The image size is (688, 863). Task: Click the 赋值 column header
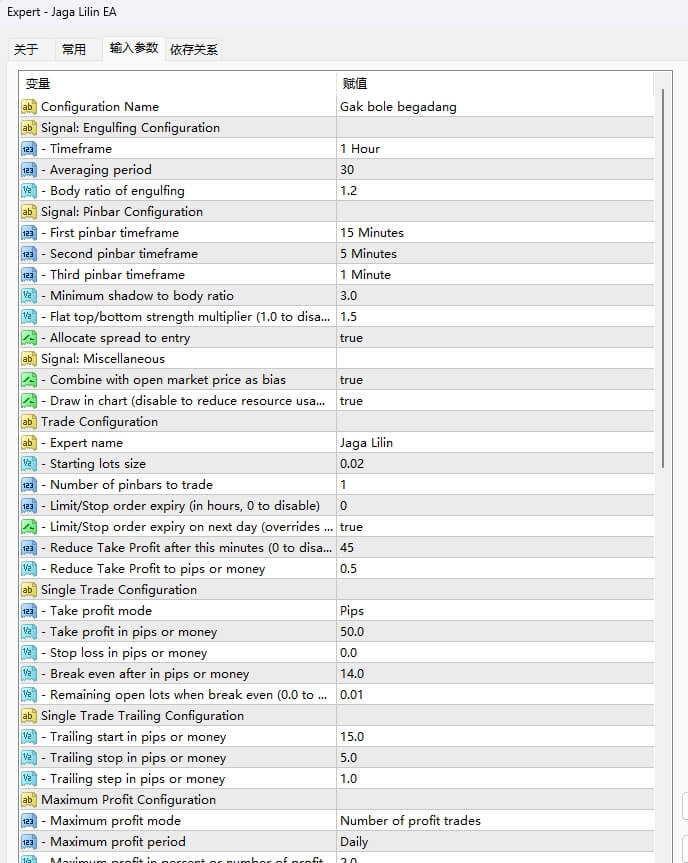click(x=354, y=84)
